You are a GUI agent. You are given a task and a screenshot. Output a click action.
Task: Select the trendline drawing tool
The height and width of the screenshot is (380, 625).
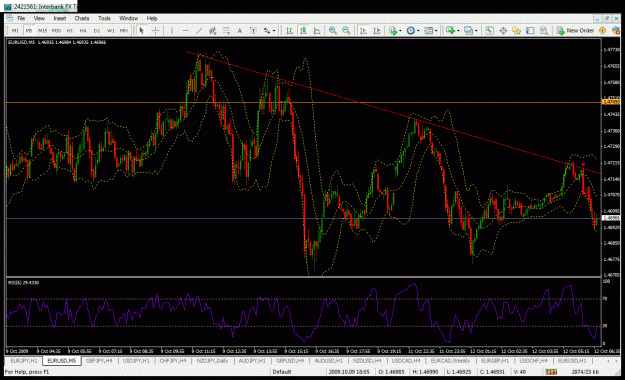[x=199, y=31]
